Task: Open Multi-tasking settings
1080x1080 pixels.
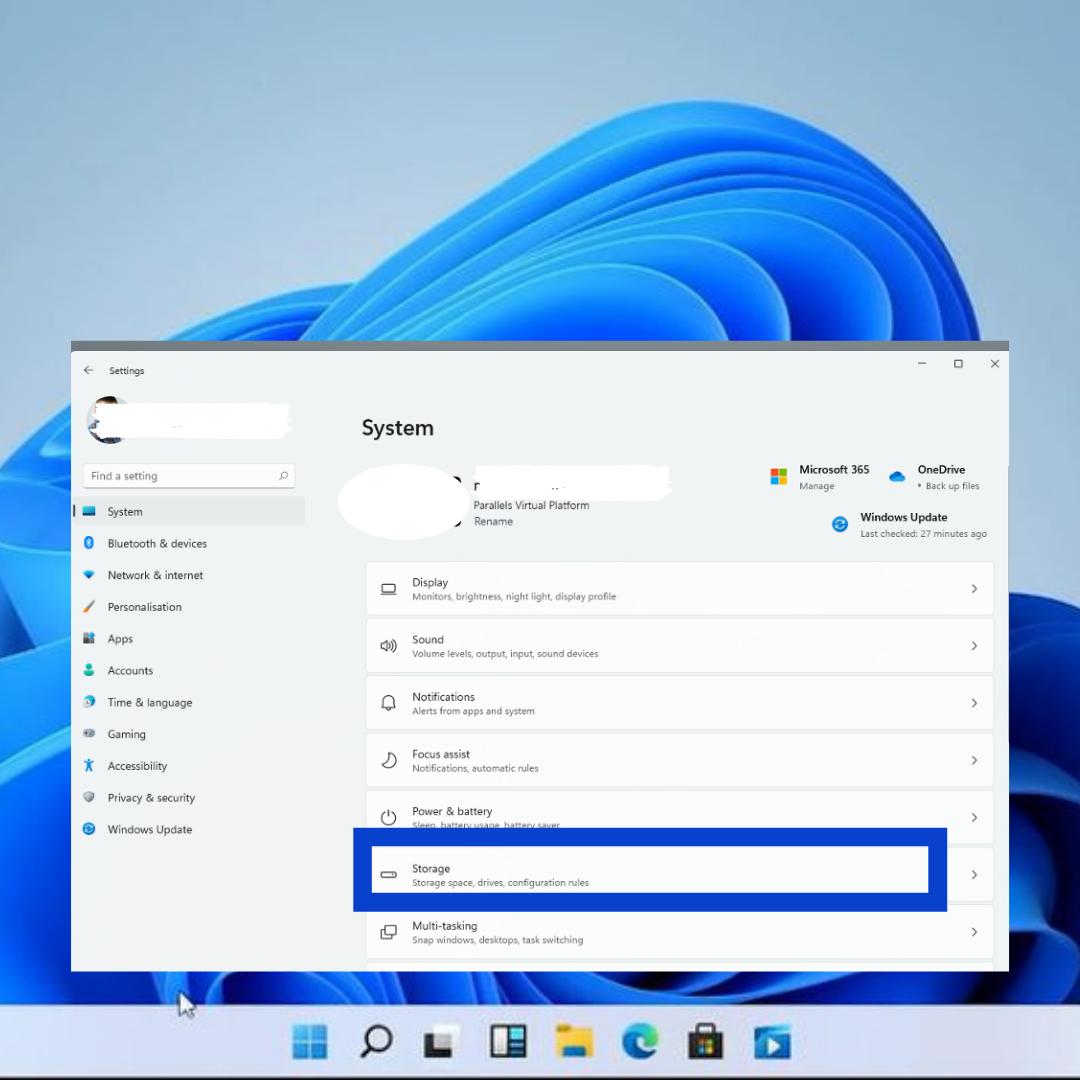Action: coord(679,931)
